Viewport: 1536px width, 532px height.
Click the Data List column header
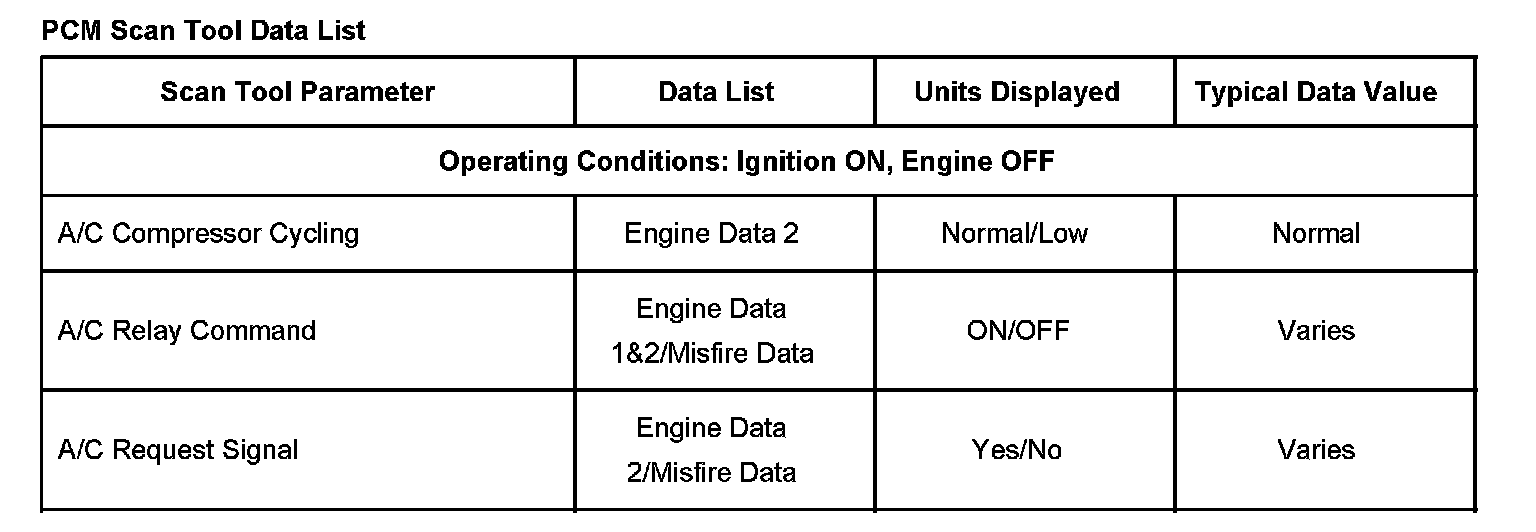(716, 92)
